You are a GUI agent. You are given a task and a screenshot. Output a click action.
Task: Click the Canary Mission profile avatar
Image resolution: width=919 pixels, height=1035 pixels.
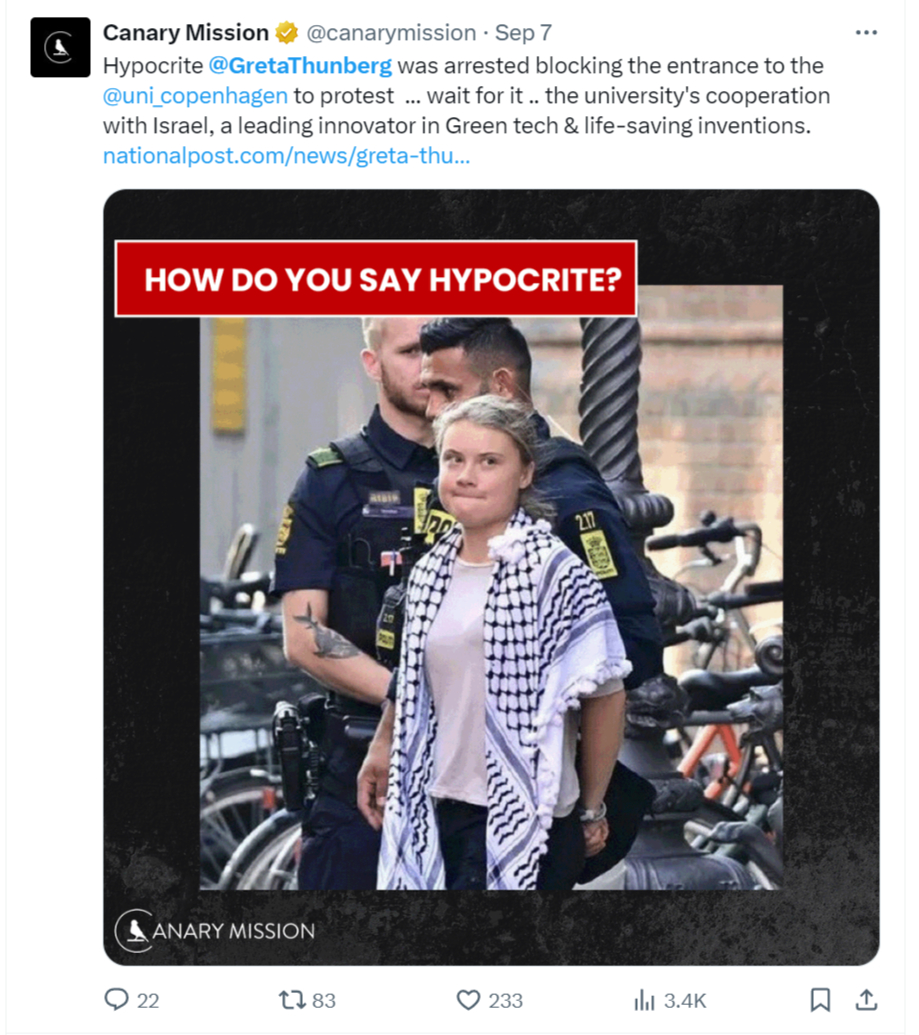click(60, 48)
